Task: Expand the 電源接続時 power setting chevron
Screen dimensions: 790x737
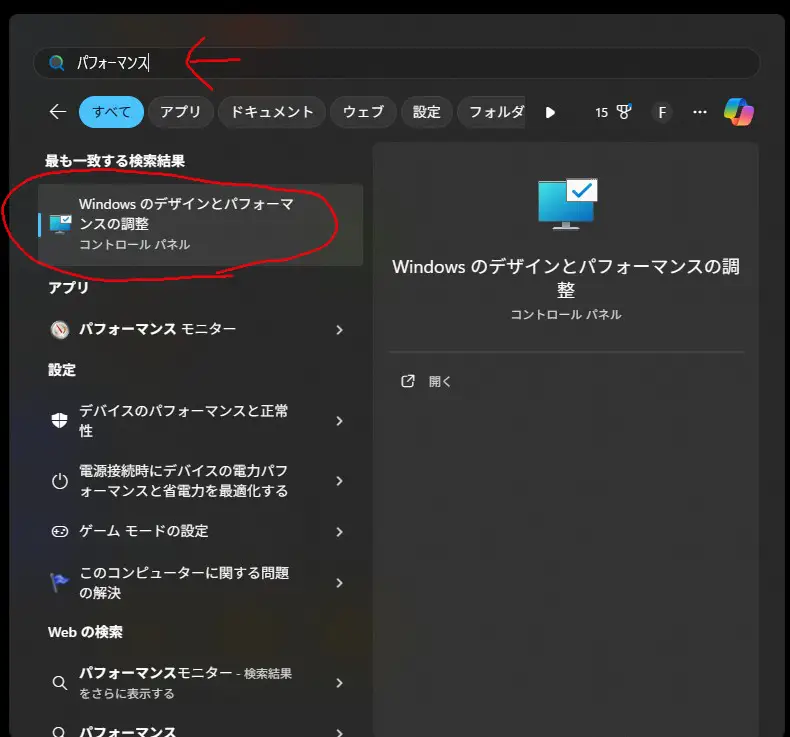Action: 340,482
